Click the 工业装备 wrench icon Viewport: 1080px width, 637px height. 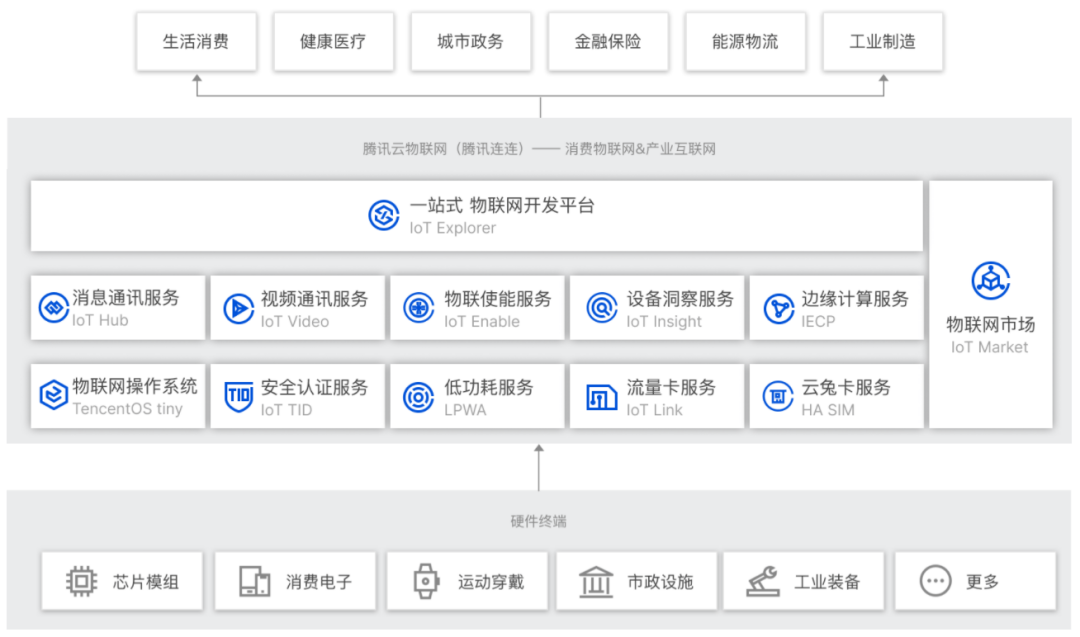tap(764, 581)
